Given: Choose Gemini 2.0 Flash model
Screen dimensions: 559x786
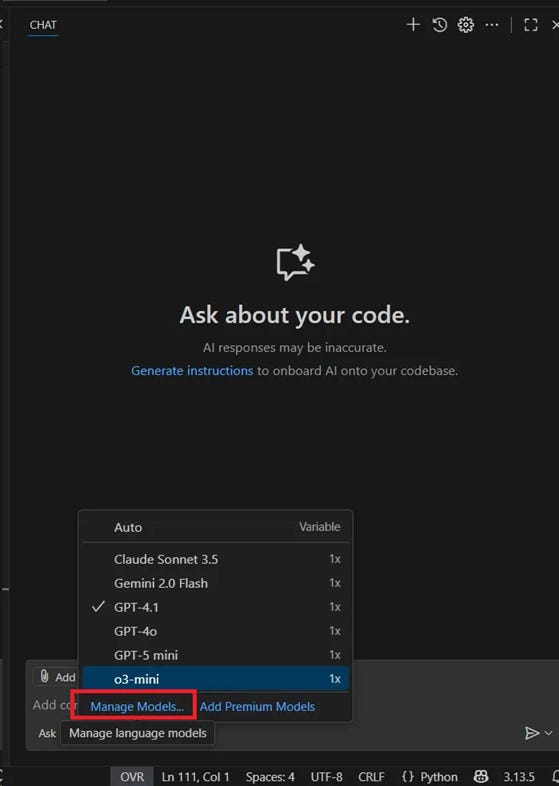Looking at the screenshot, I should pos(216,583).
